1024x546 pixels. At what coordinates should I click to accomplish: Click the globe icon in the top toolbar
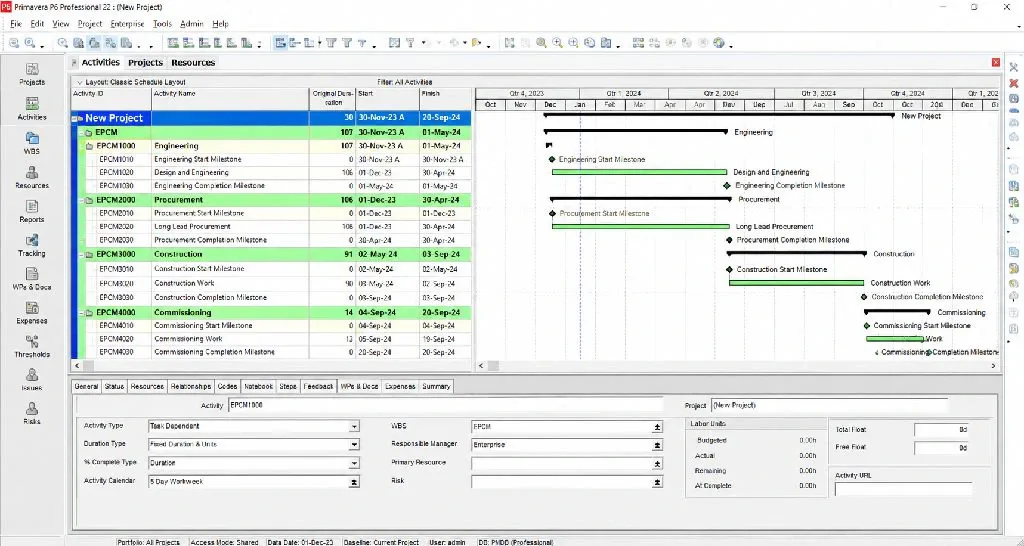pos(718,43)
